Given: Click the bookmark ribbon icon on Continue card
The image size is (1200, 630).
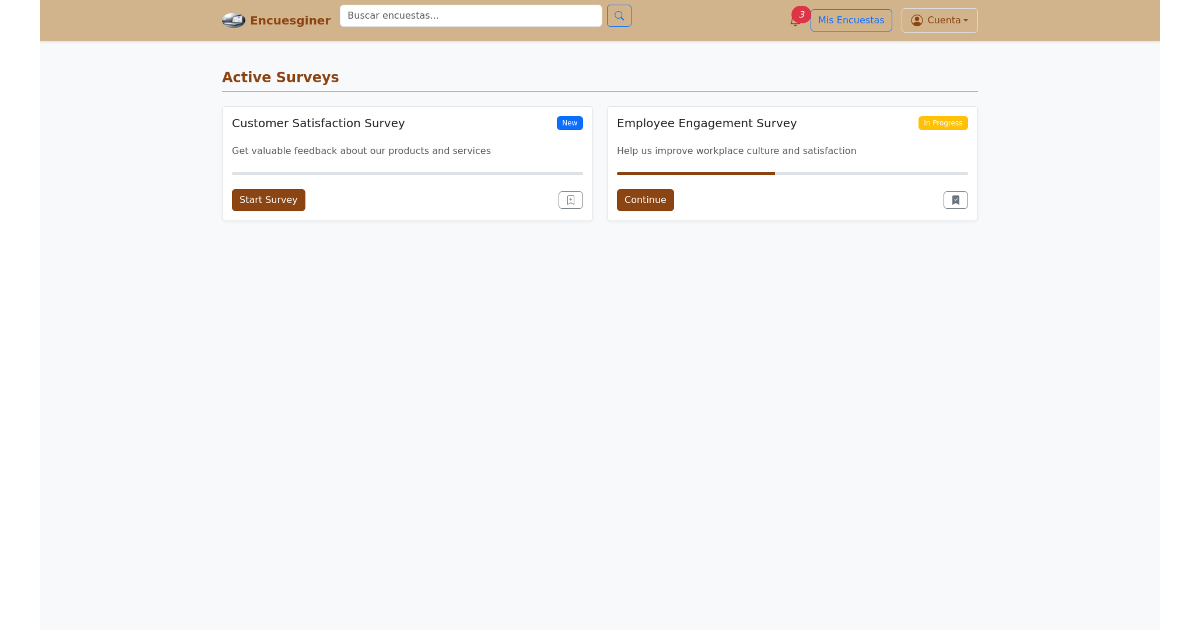Looking at the screenshot, I should pos(955,199).
